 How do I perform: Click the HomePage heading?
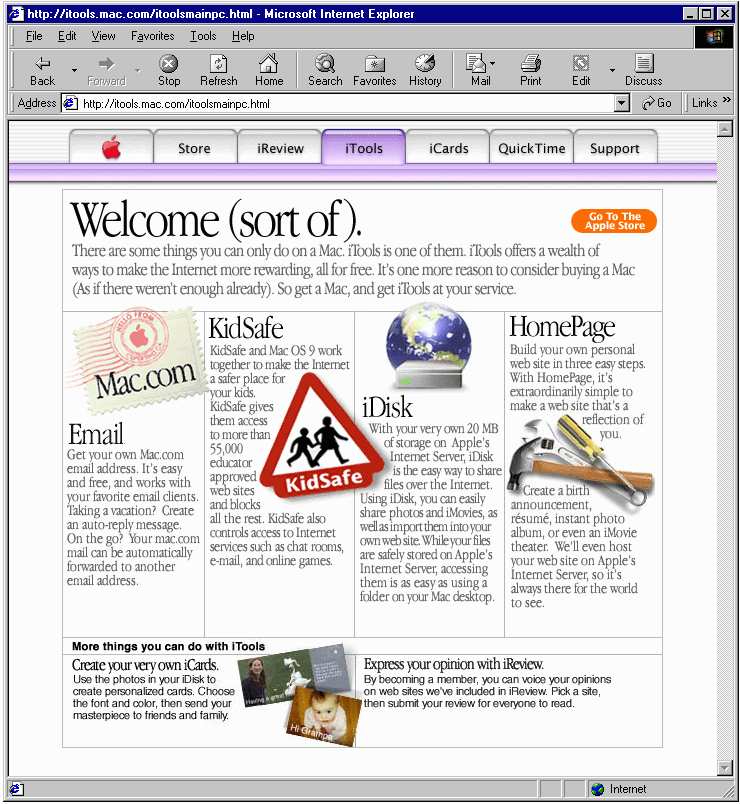click(x=562, y=327)
